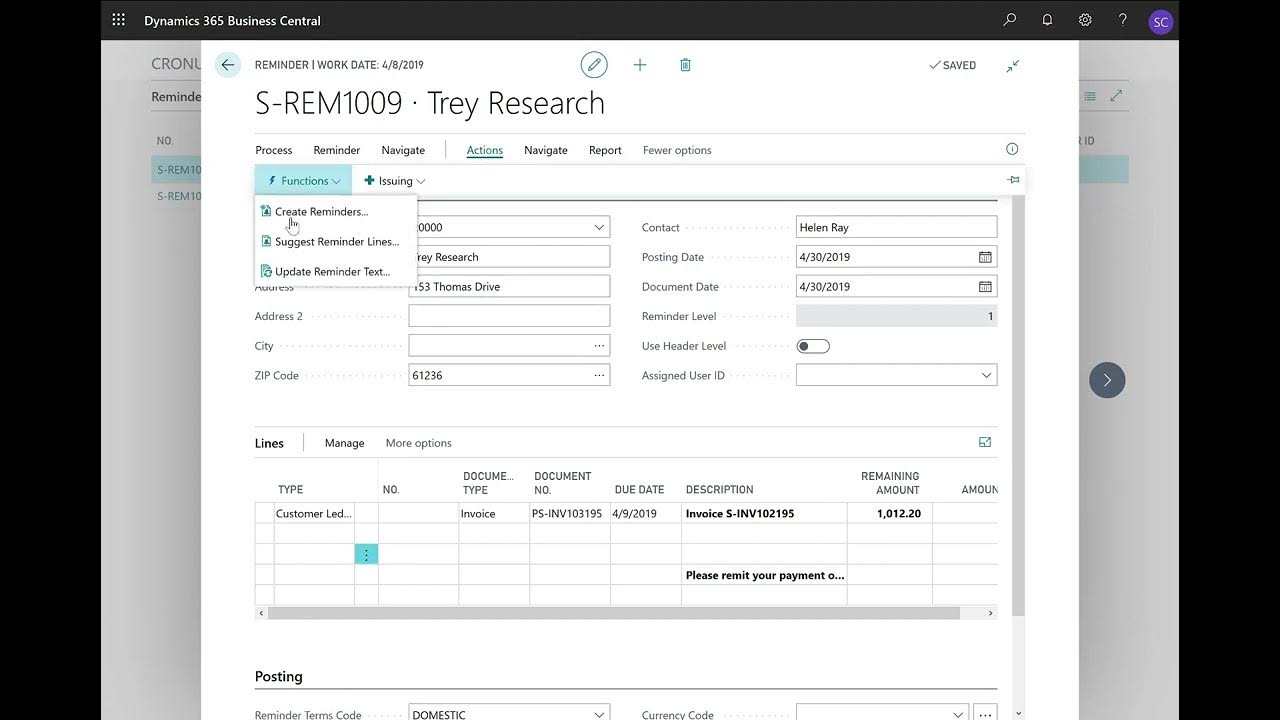Open the Report menu

pyautogui.click(x=605, y=150)
